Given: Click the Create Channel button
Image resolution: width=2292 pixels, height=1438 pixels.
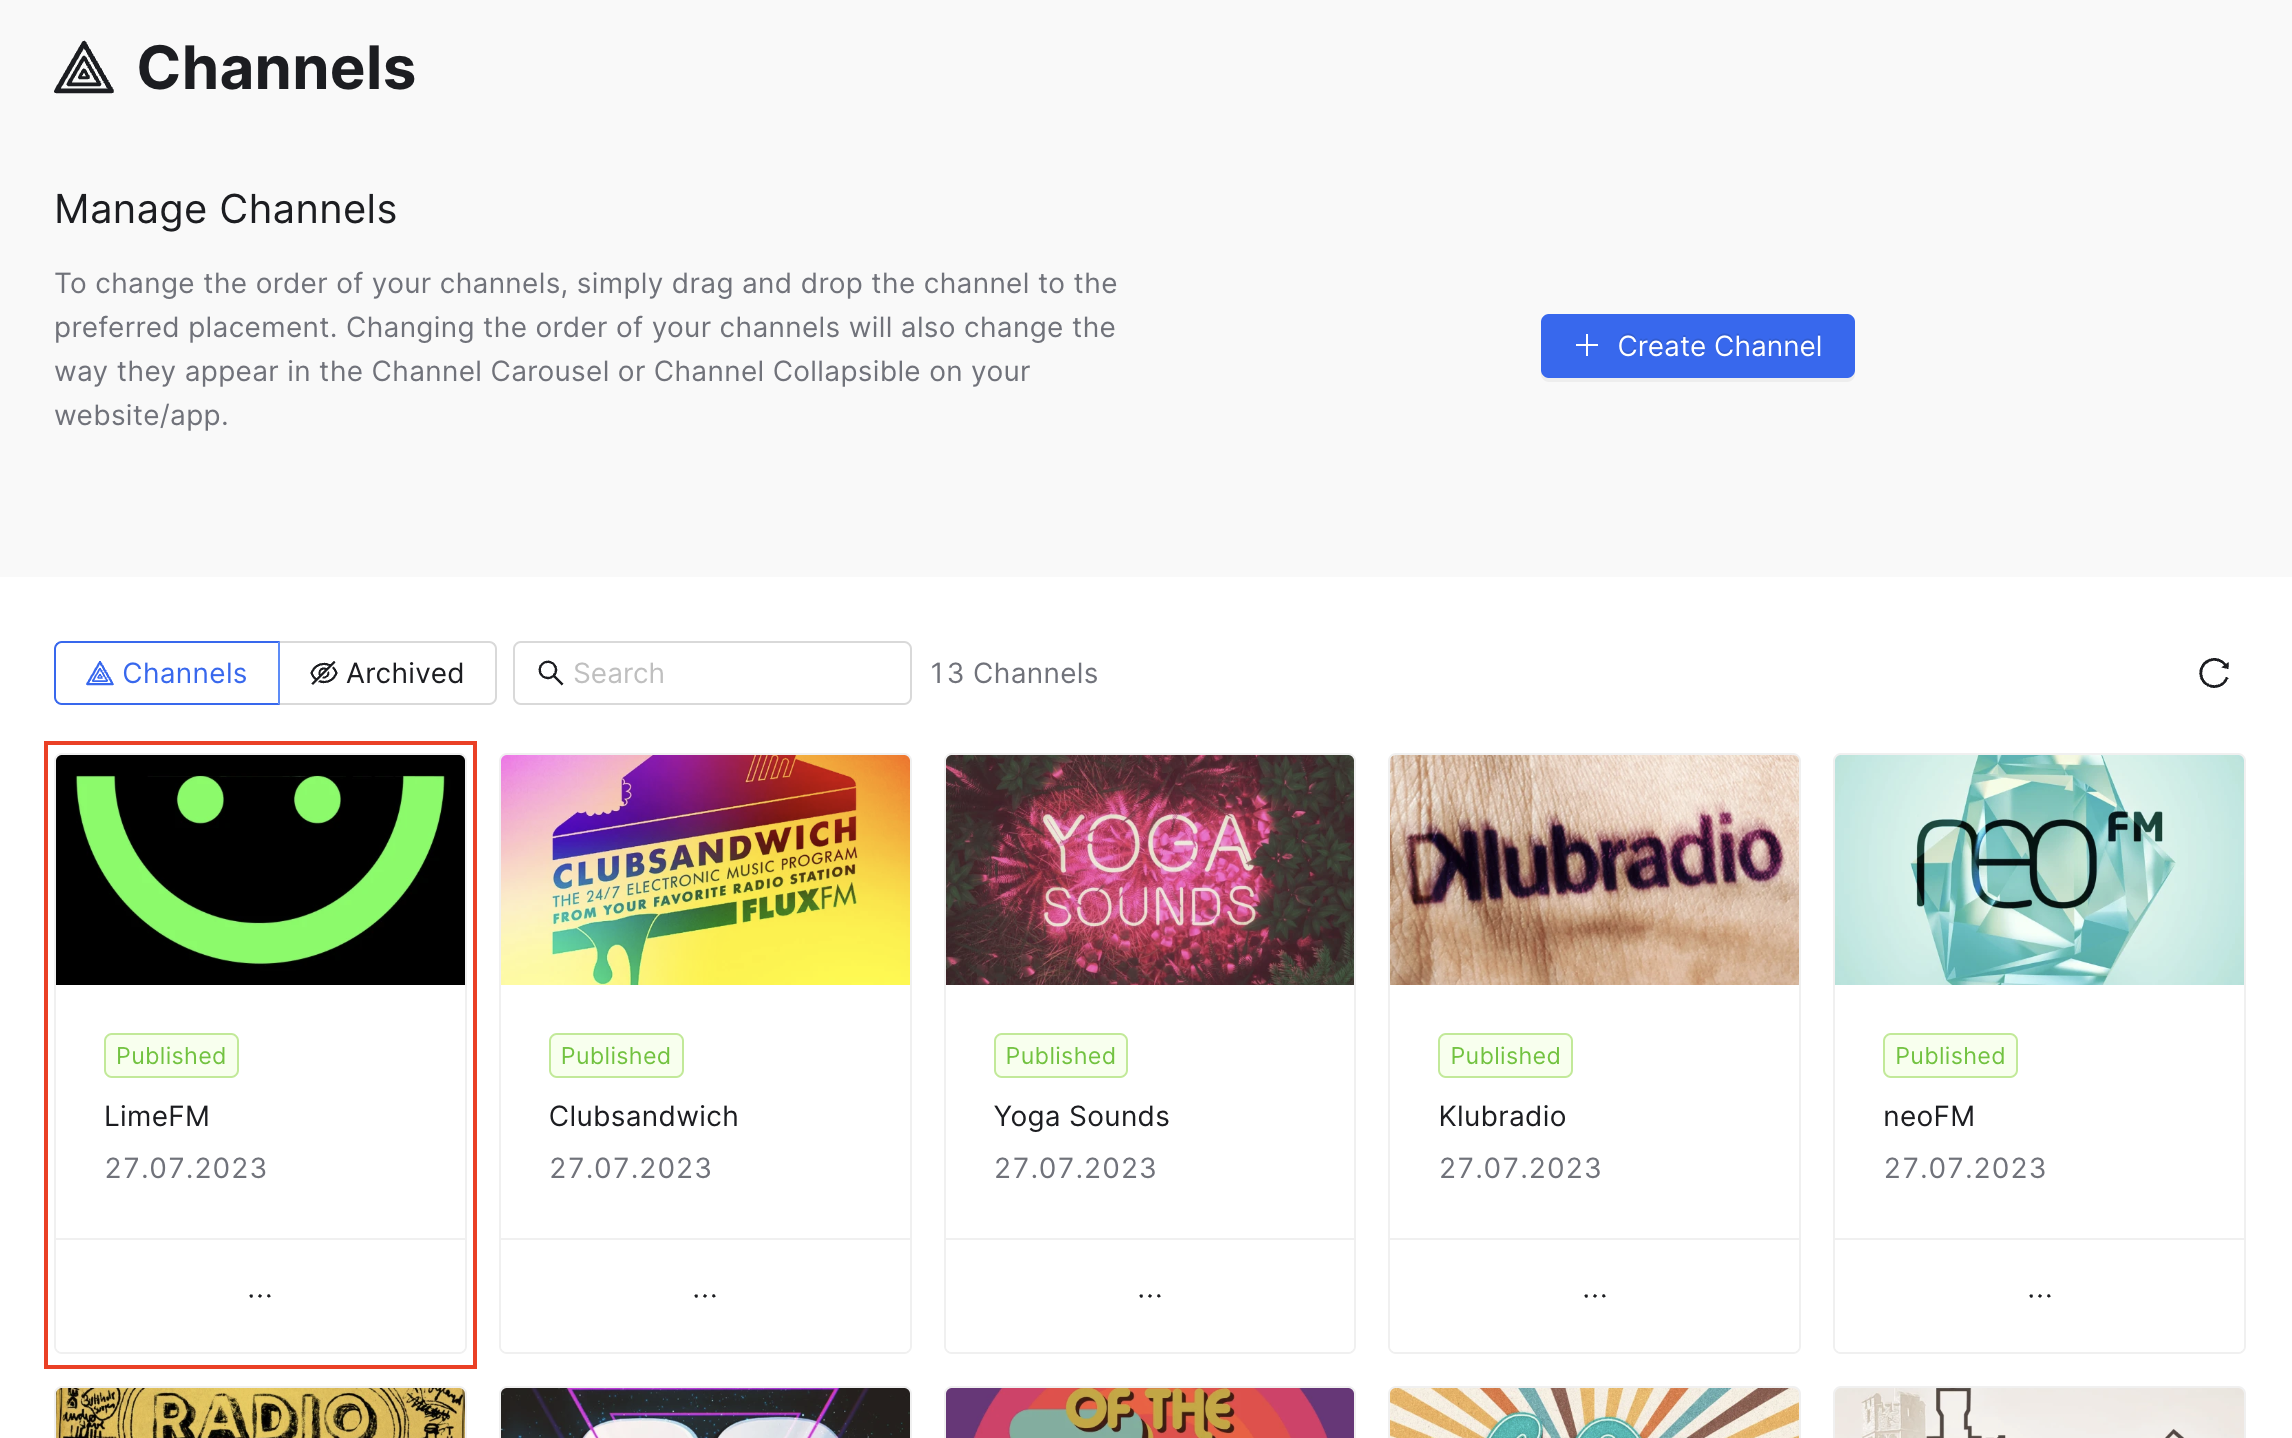Looking at the screenshot, I should (1697, 346).
